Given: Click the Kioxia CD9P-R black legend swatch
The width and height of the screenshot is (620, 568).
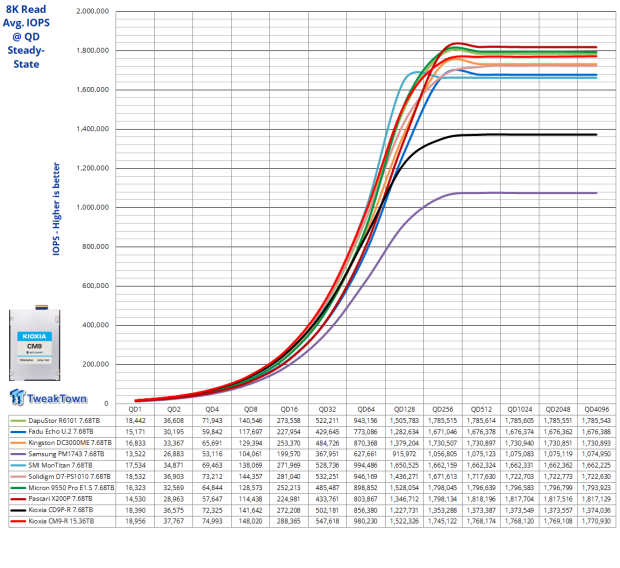Looking at the screenshot, I should [18, 510].
